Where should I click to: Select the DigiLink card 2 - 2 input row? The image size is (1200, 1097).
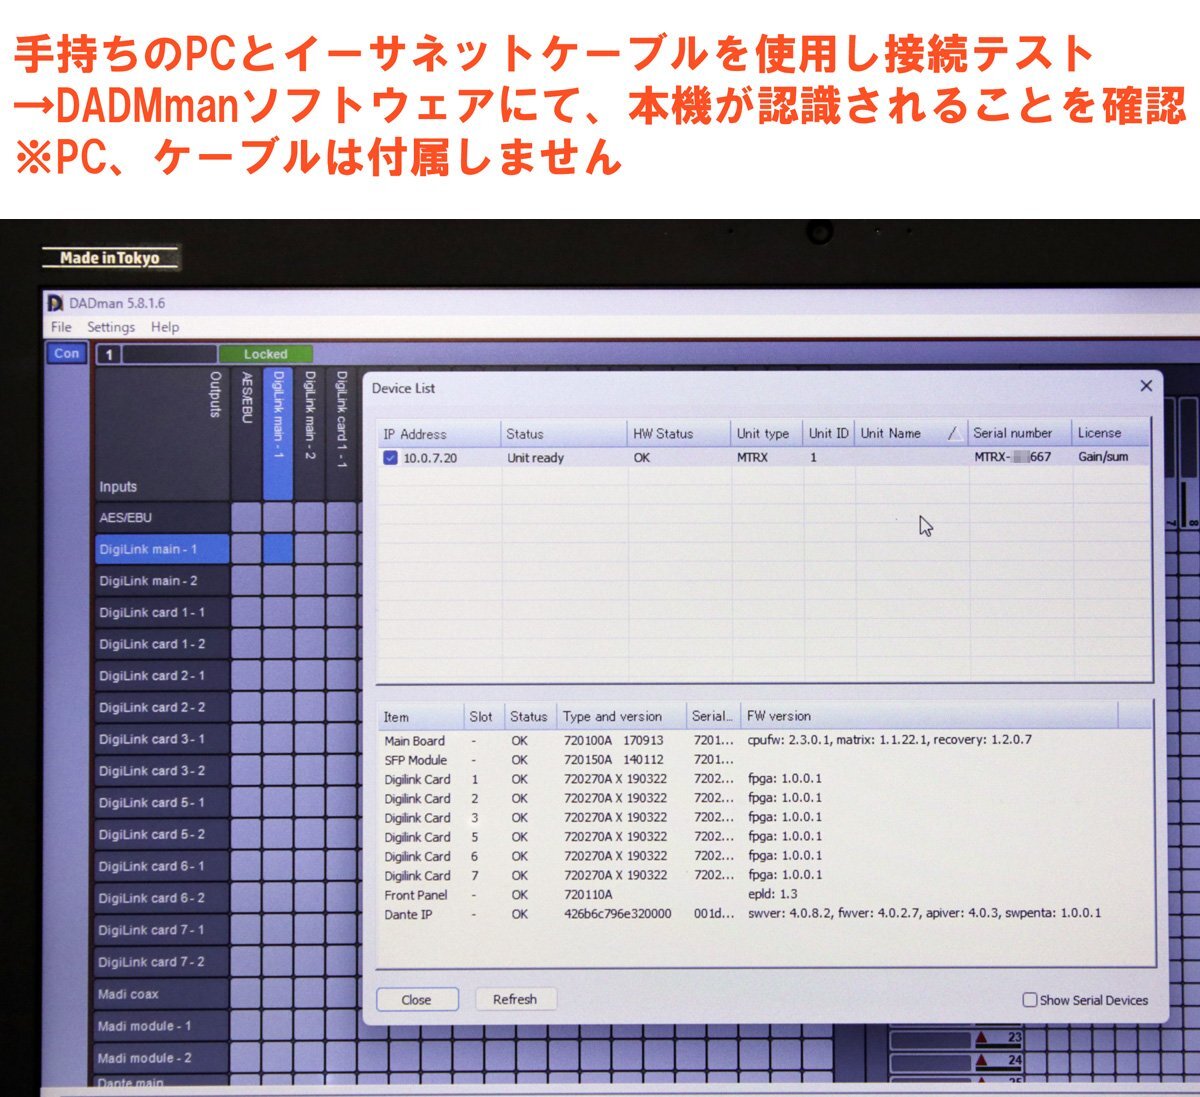[162, 708]
